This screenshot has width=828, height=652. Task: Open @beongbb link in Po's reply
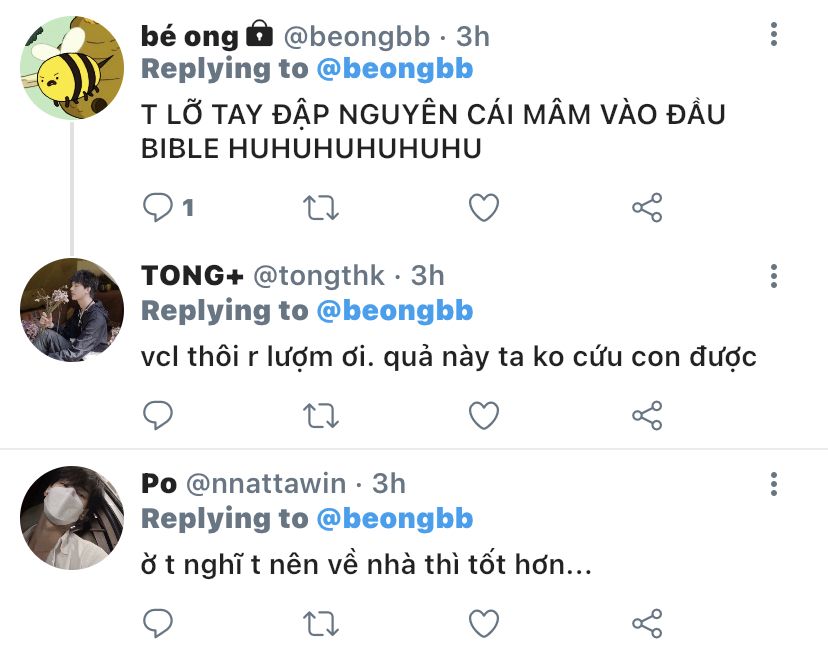pos(394,519)
